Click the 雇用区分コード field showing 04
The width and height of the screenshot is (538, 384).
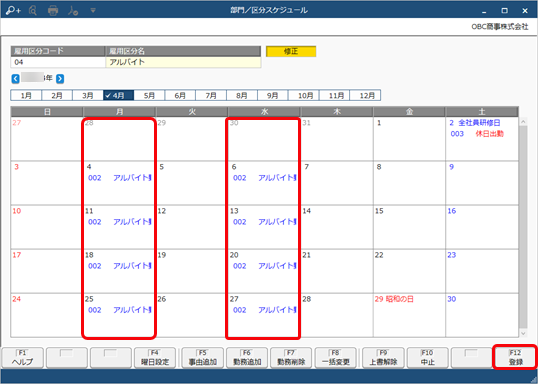click(x=58, y=62)
